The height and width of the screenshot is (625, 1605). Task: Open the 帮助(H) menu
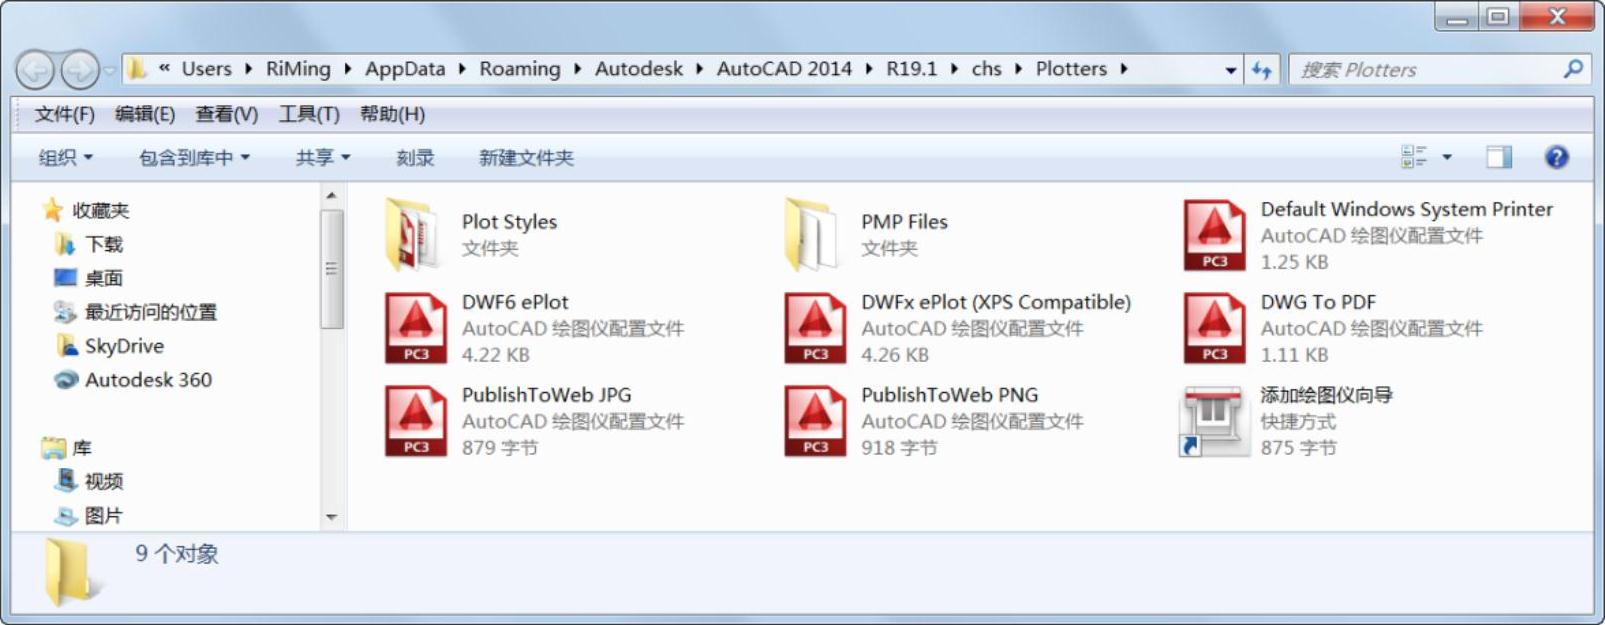392,114
